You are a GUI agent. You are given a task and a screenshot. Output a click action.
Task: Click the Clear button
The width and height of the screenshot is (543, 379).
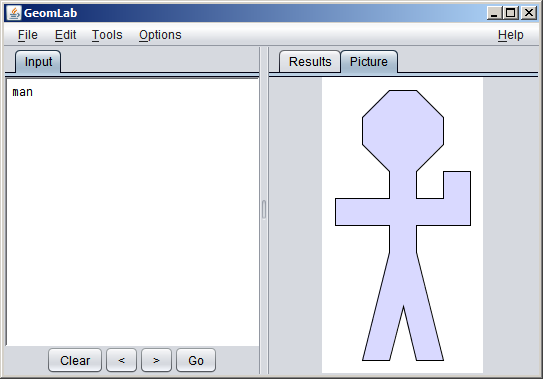75,360
